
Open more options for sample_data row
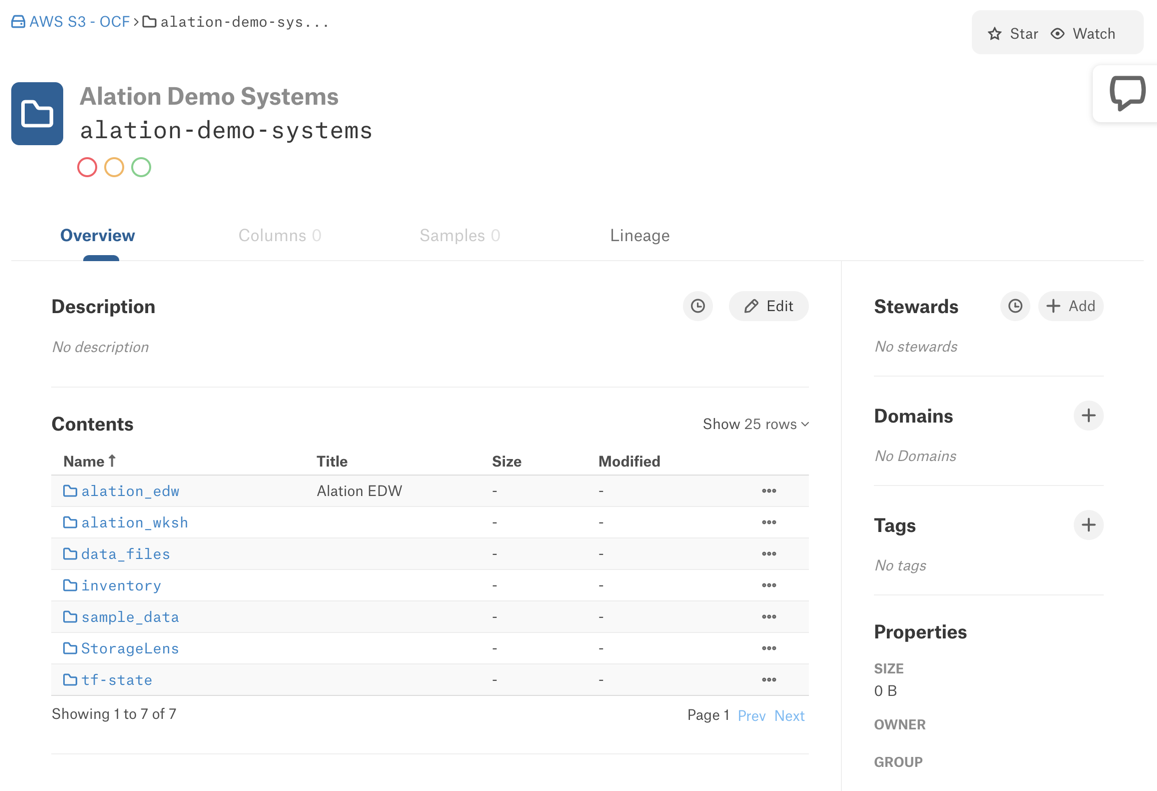(x=769, y=617)
